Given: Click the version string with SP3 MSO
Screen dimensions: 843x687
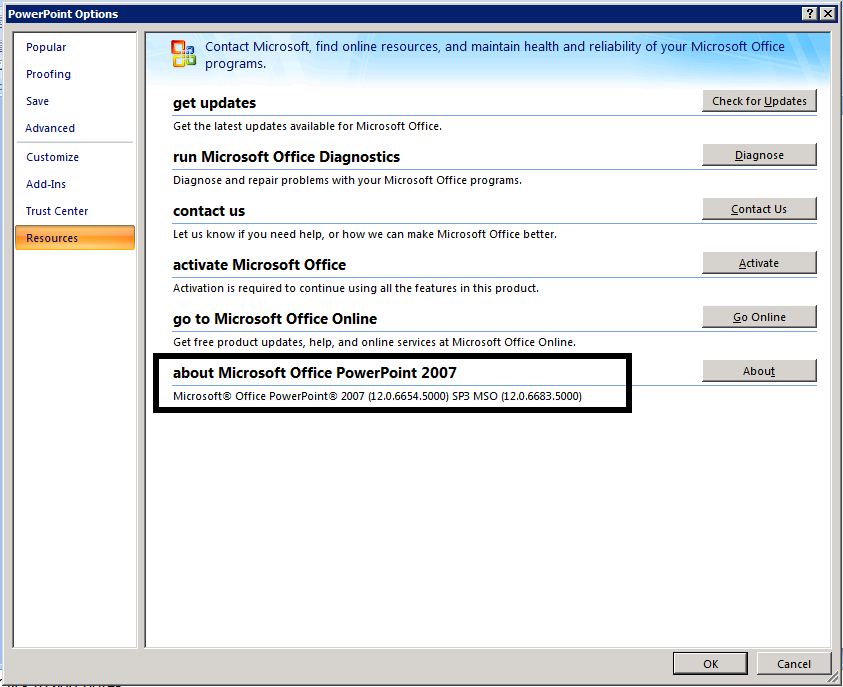Looking at the screenshot, I should tap(377, 396).
